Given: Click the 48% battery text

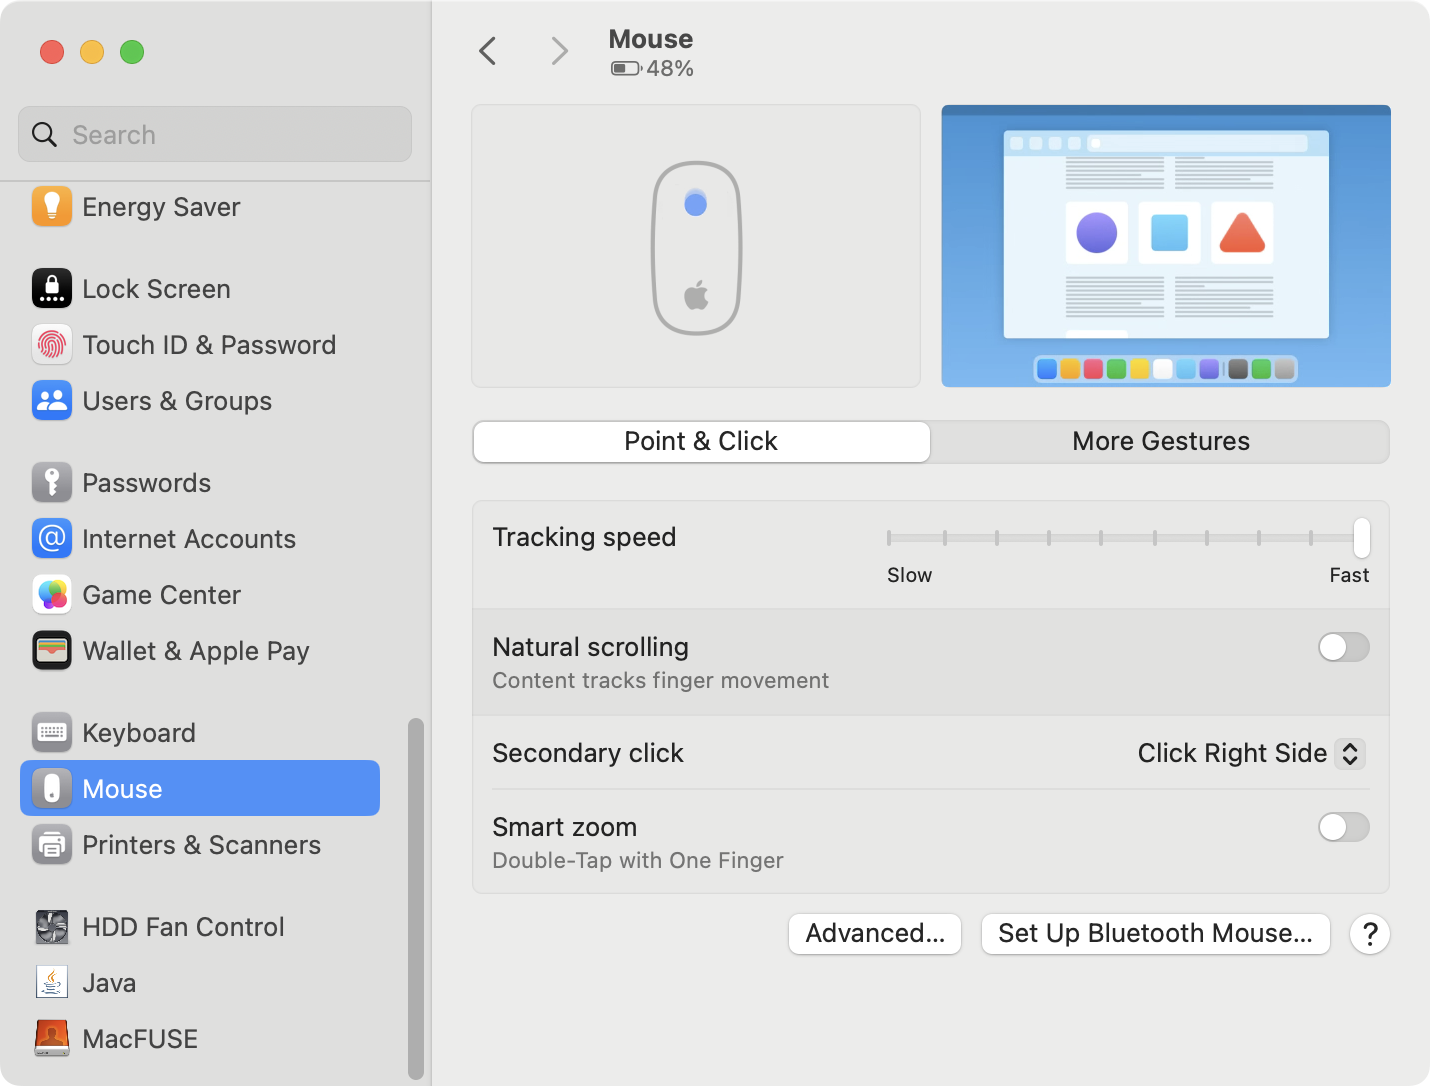Looking at the screenshot, I should pyautogui.click(x=670, y=69).
